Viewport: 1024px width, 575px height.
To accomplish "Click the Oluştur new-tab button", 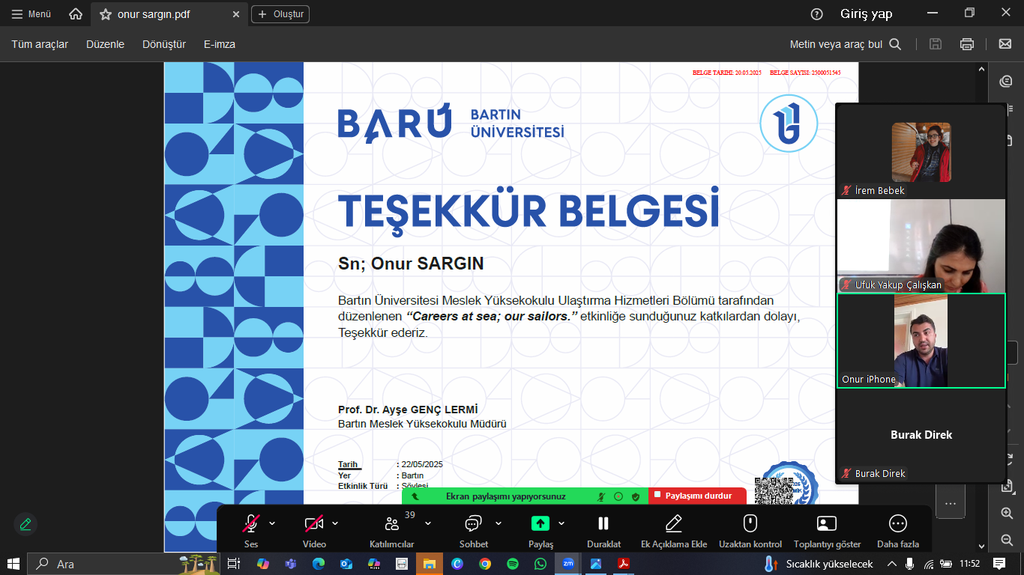I will coord(280,14).
